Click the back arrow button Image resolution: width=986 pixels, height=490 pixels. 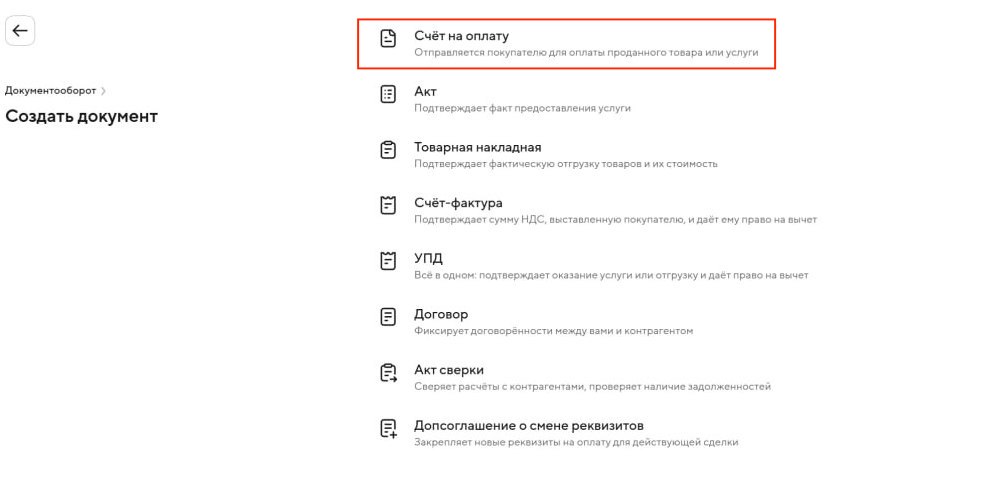20,31
